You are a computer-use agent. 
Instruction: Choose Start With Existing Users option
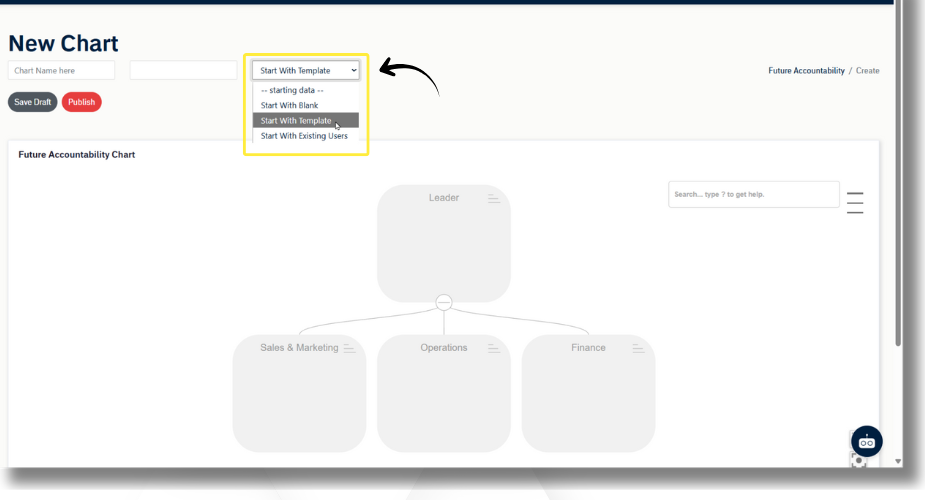coord(304,136)
